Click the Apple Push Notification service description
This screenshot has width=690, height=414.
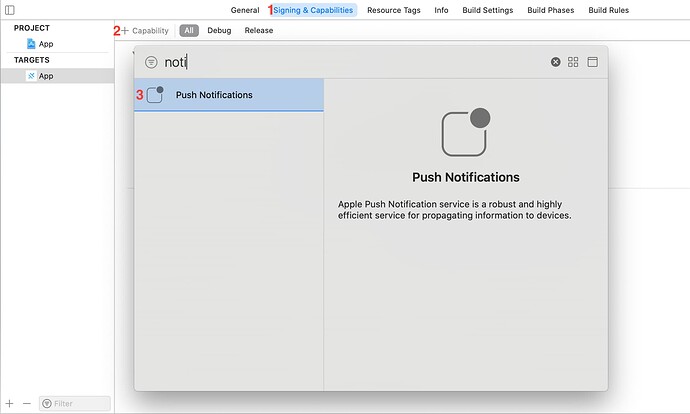[454, 210]
